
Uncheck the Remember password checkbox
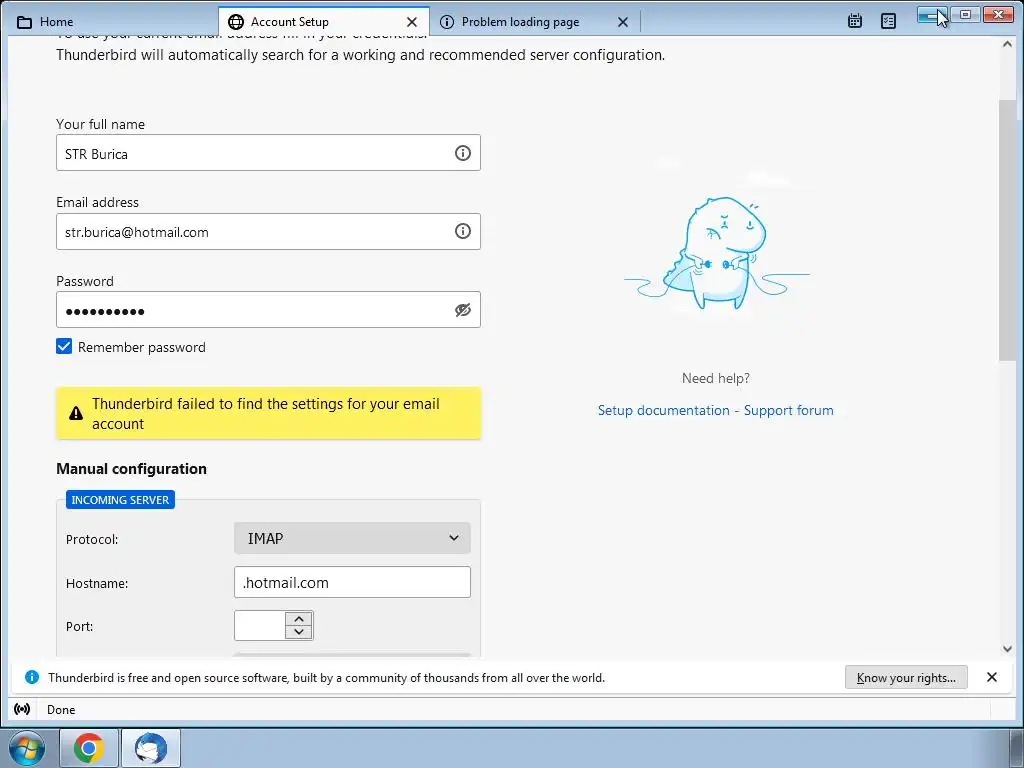coord(64,346)
